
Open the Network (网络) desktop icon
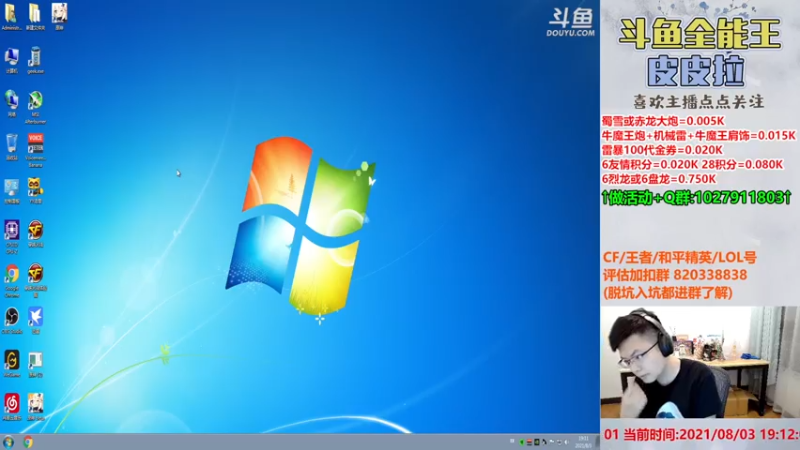pos(11,104)
